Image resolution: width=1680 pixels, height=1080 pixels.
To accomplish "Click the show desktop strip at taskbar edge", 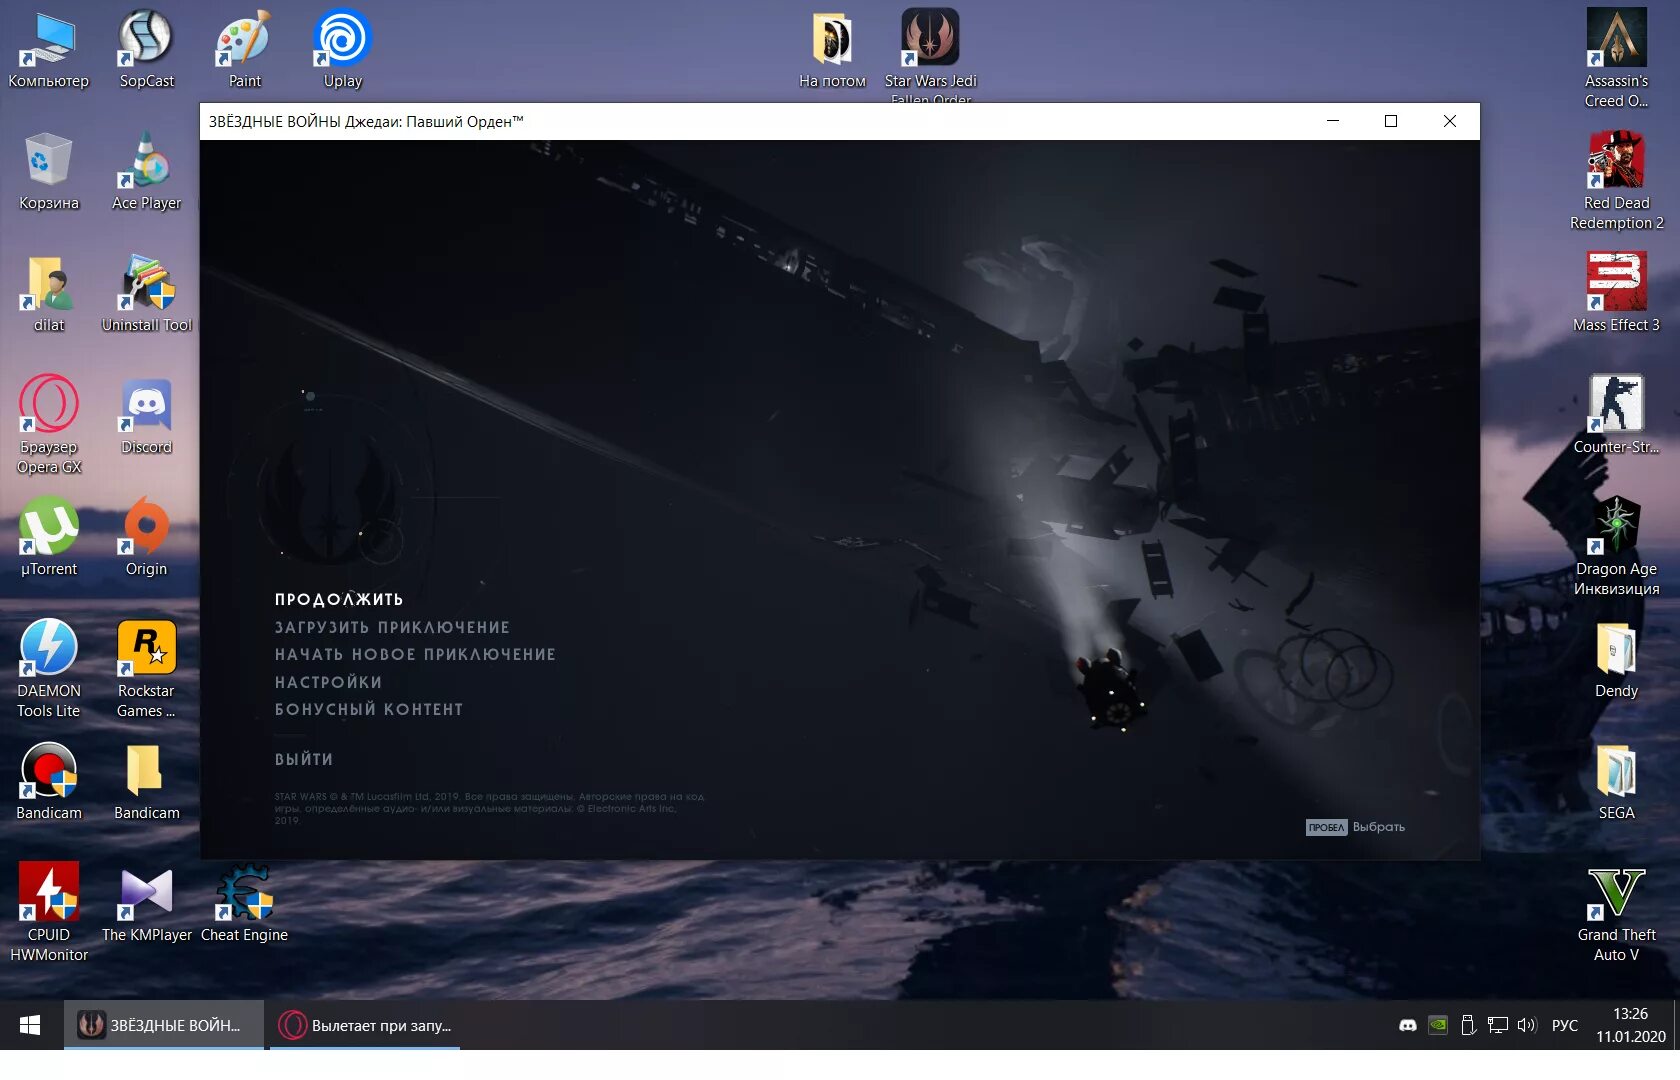I will click(x=1677, y=1025).
